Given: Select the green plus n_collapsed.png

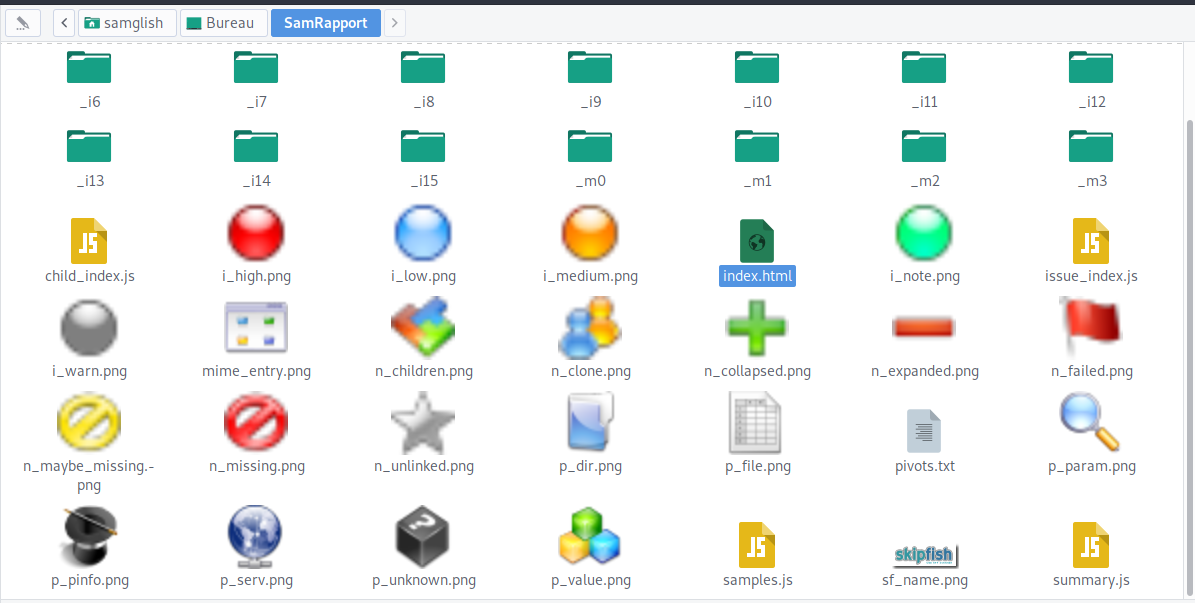Looking at the screenshot, I should pyautogui.click(x=757, y=329).
